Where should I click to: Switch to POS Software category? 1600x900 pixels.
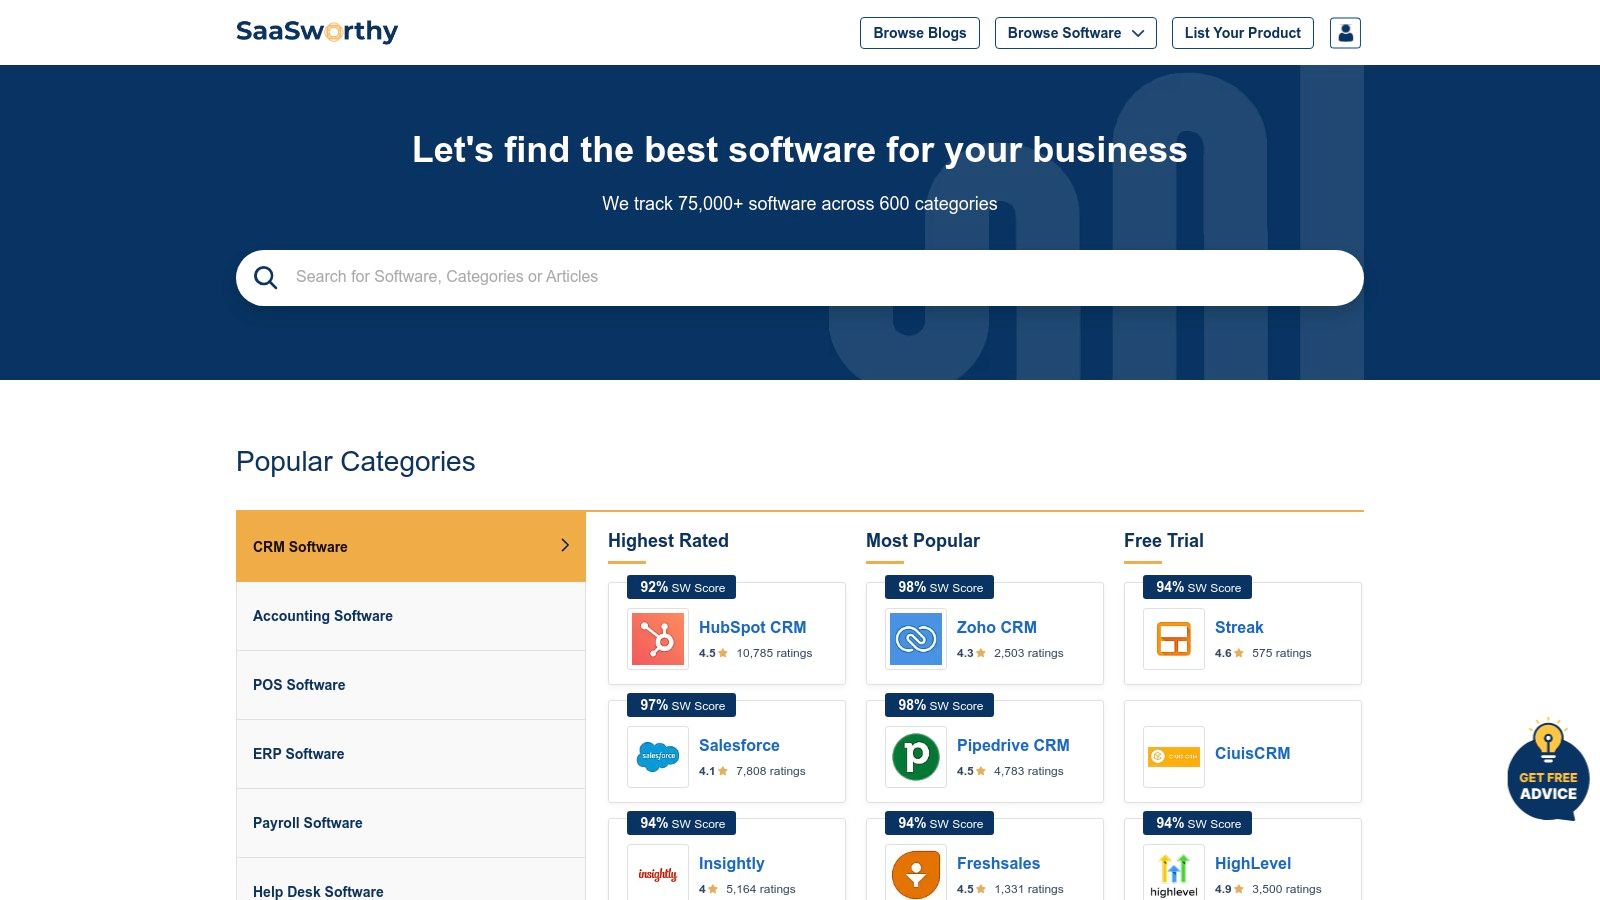coord(299,685)
